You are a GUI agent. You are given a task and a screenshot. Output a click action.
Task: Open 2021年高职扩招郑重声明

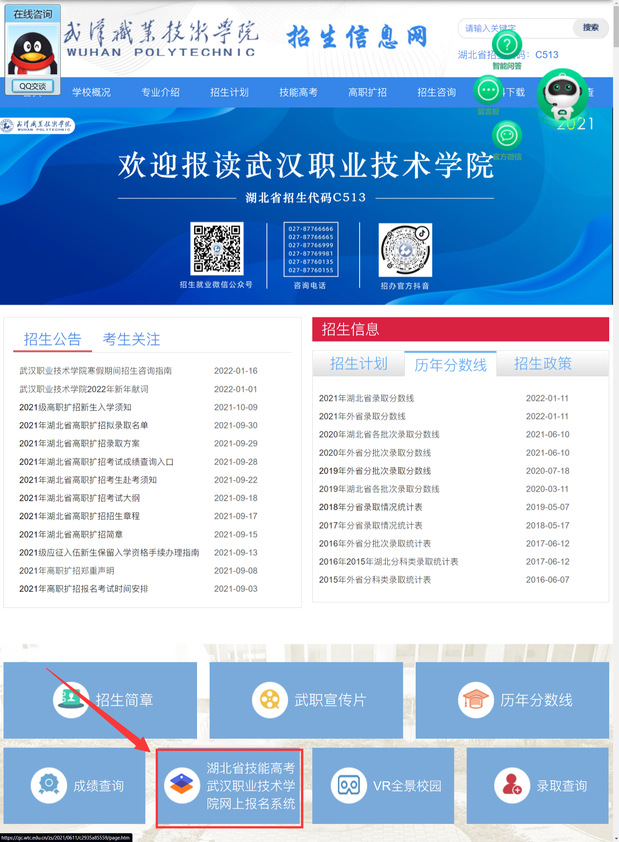tap(67, 571)
